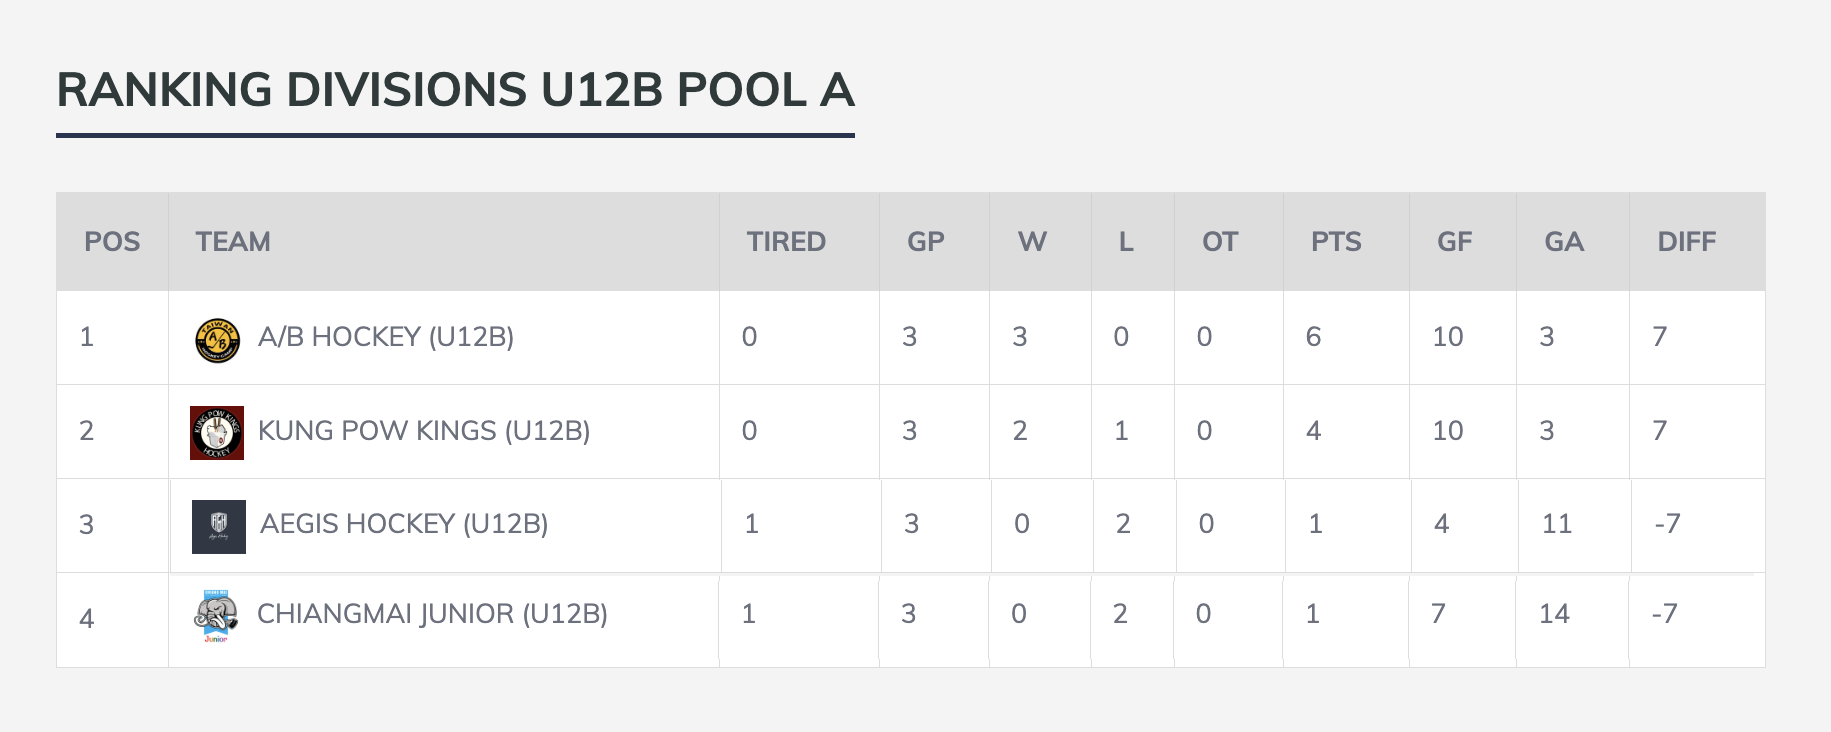The height and width of the screenshot is (732, 1831).
Task: Sort by the GP column header
Action: (x=926, y=242)
